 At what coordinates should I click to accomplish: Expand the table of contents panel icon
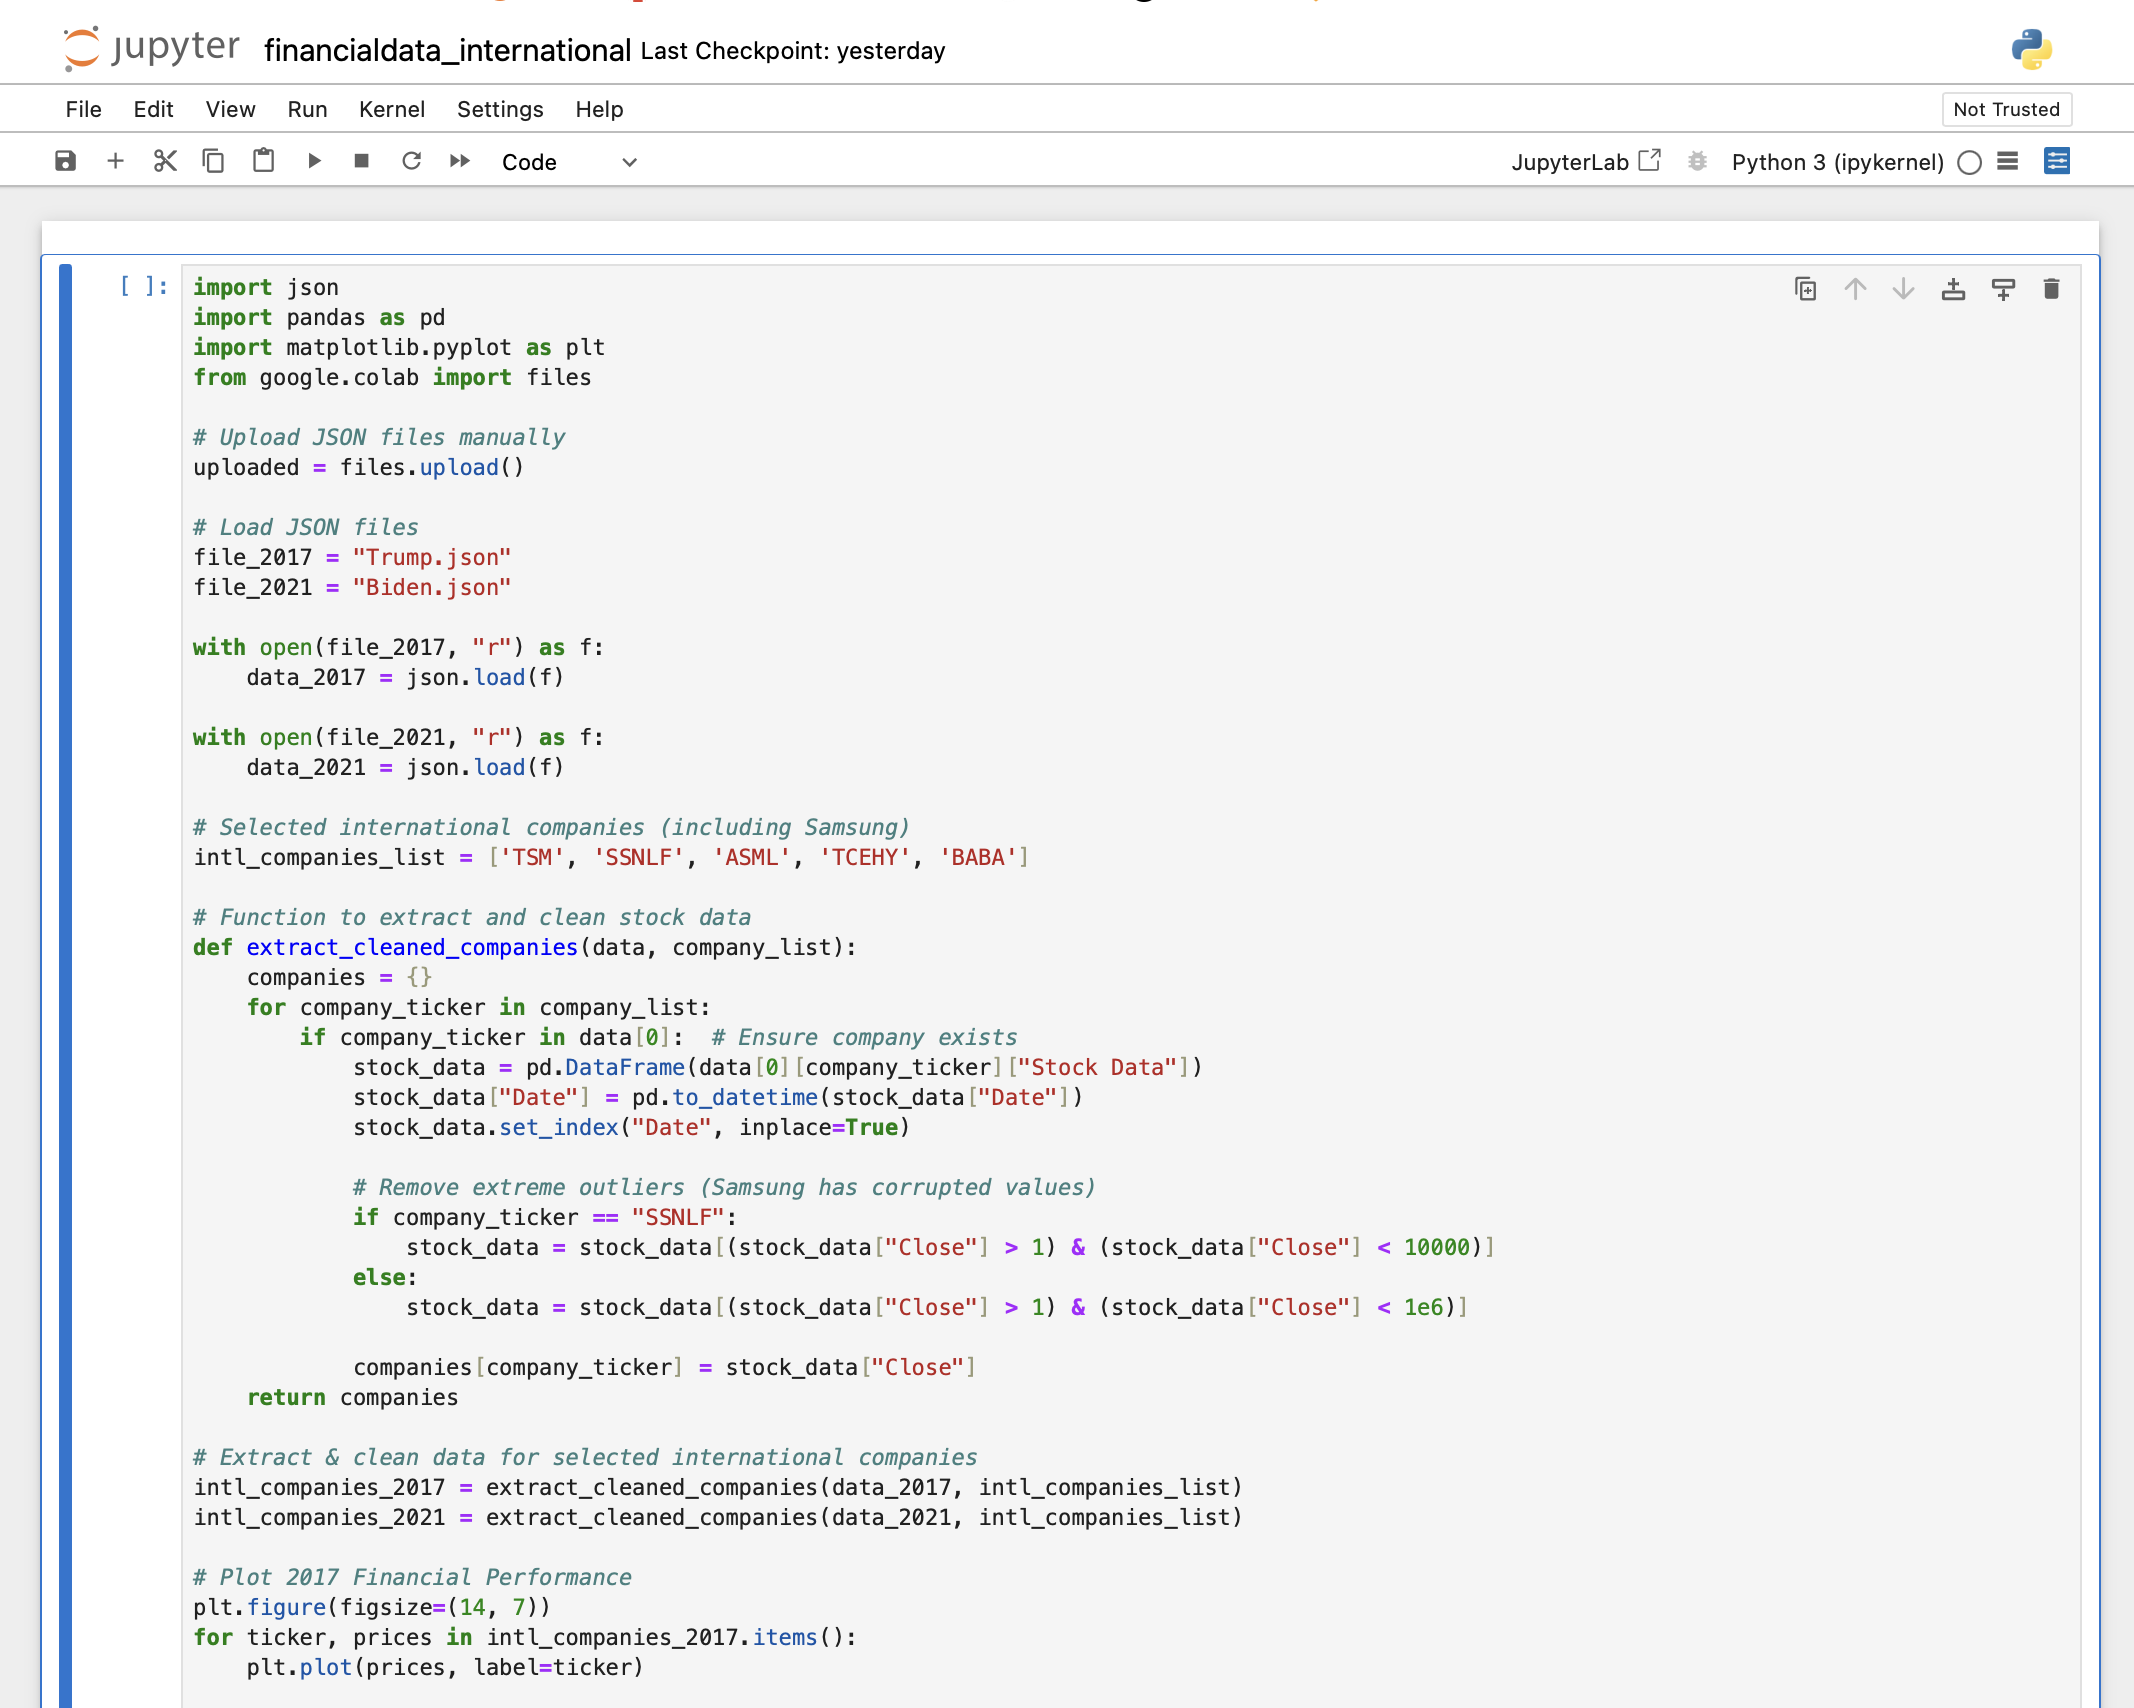(x=2056, y=161)
